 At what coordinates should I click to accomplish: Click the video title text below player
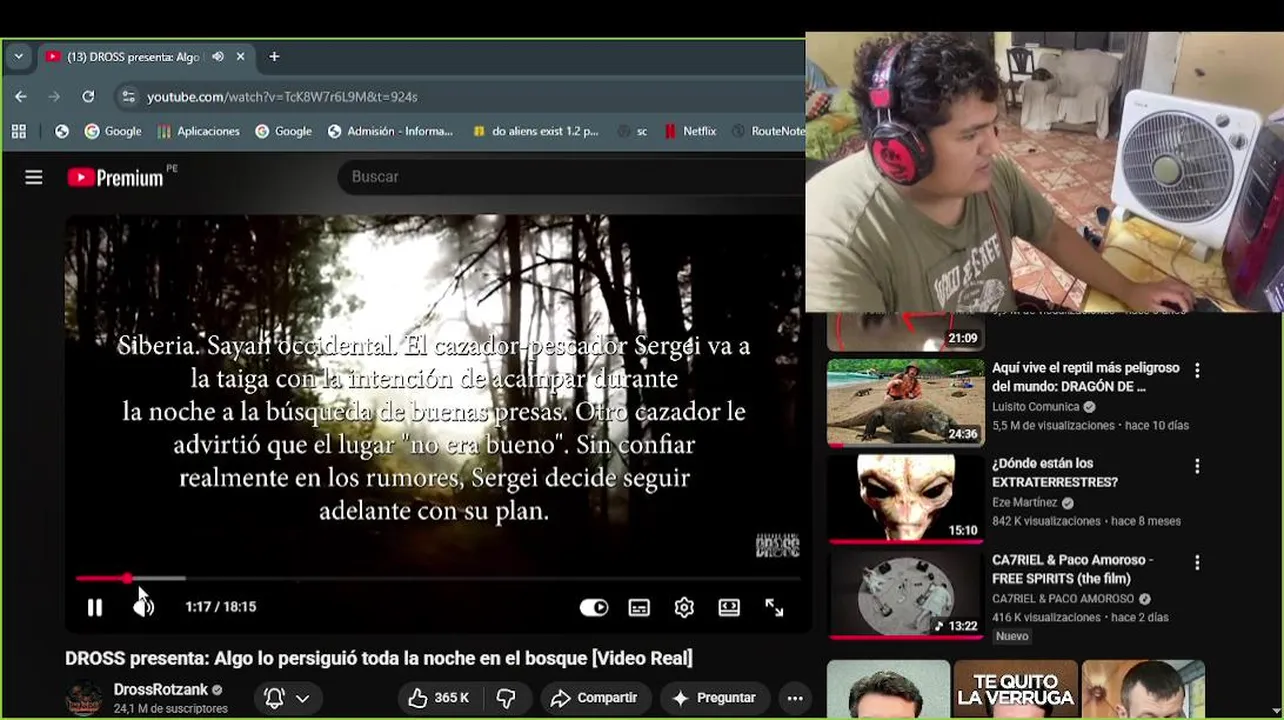379,658
